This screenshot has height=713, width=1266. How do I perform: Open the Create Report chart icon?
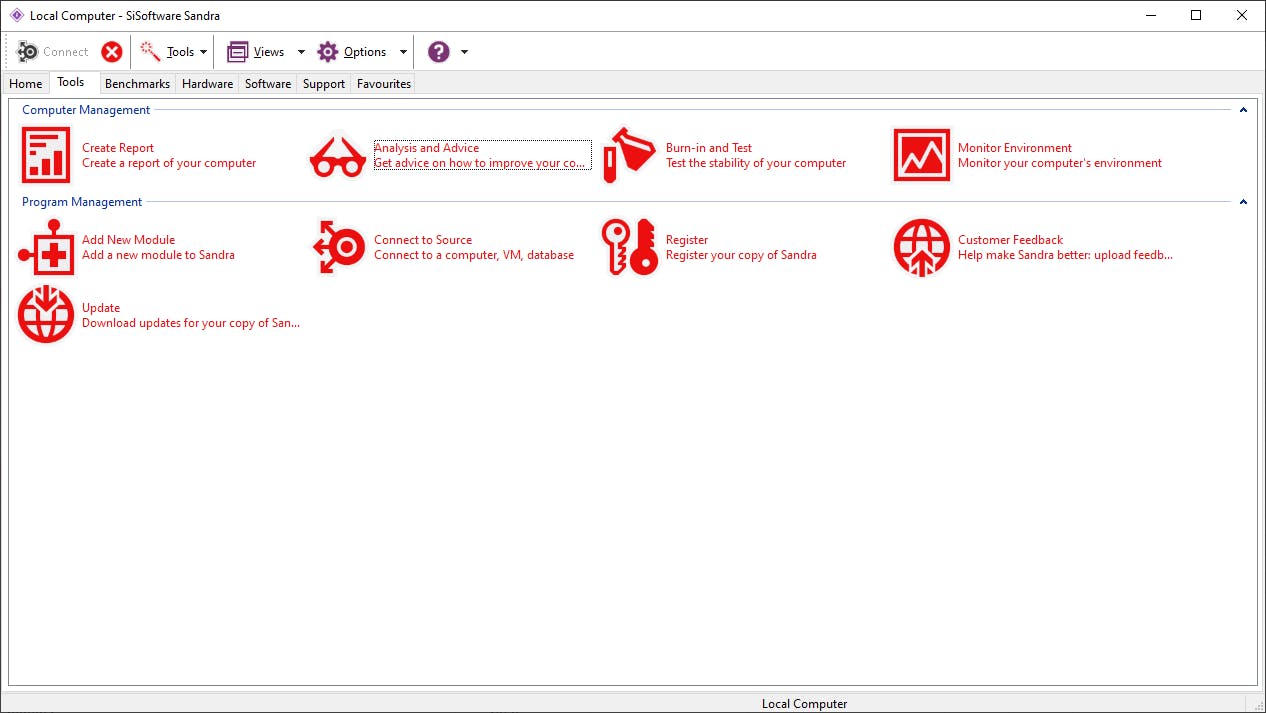point(46,155)
